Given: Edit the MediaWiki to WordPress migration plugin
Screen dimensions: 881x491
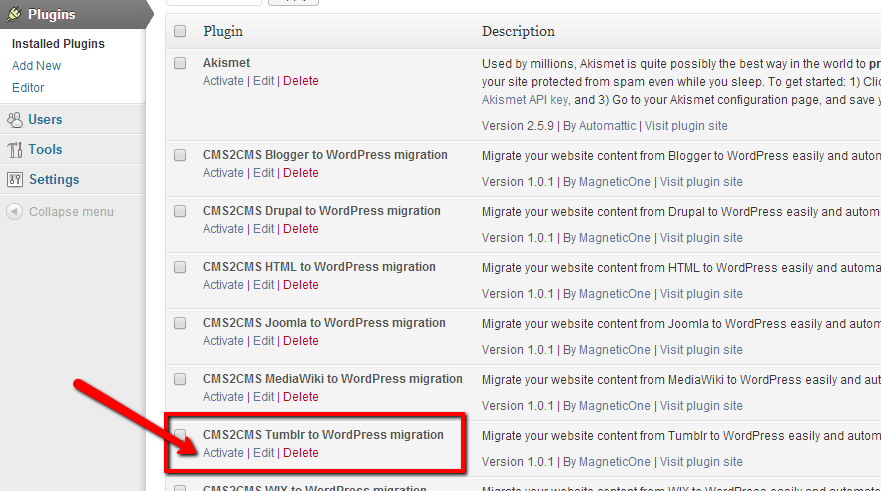Looking at the screenshot, I should pyautogui.click(x=264, y=397).
